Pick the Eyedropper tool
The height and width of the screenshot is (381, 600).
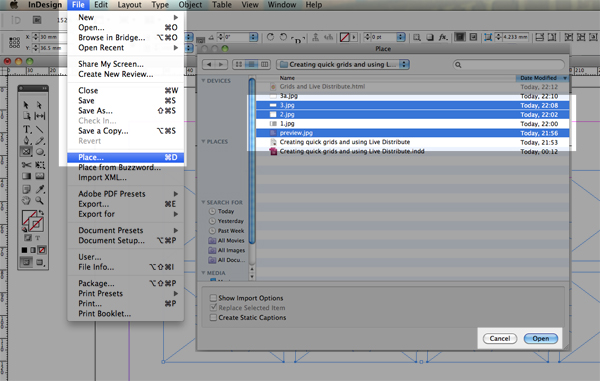tap(39, 189)
